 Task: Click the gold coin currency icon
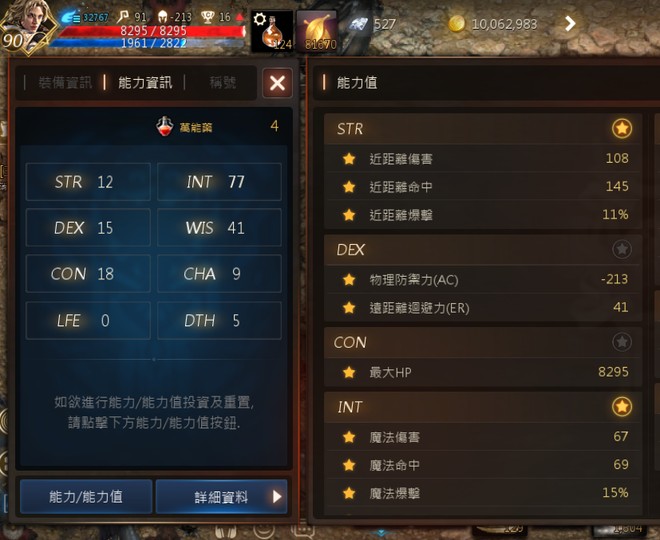pyautogui.click(x=456, y=24)
